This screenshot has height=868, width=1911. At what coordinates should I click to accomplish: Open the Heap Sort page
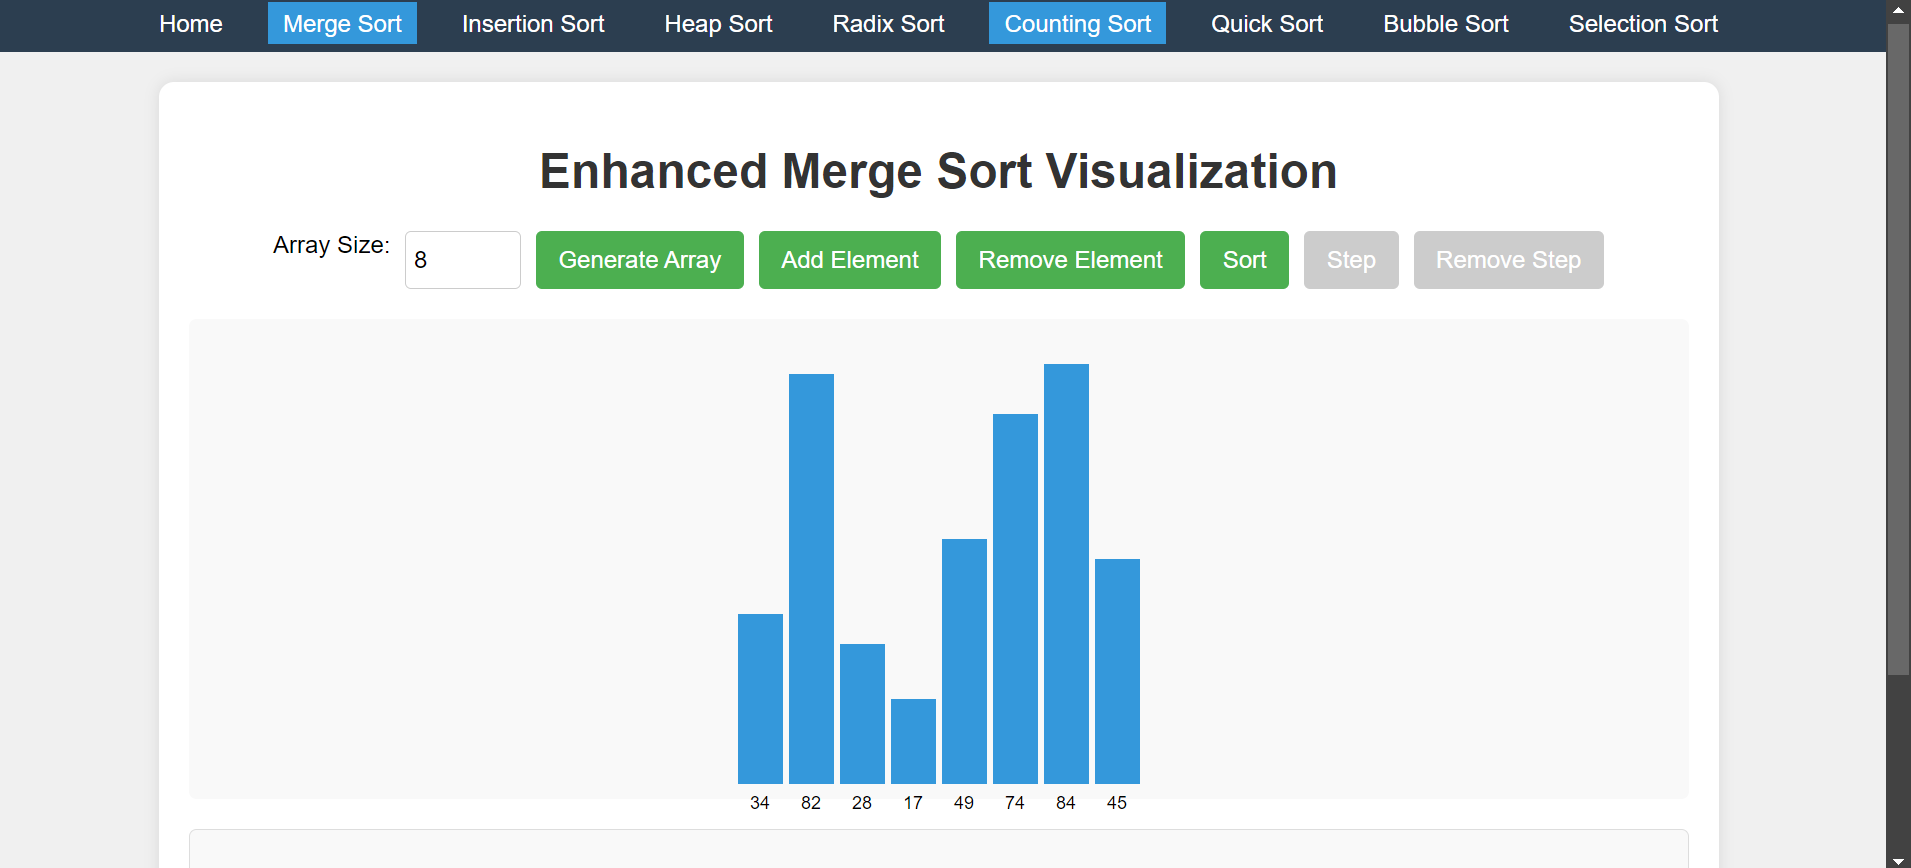tap(718, 23)
